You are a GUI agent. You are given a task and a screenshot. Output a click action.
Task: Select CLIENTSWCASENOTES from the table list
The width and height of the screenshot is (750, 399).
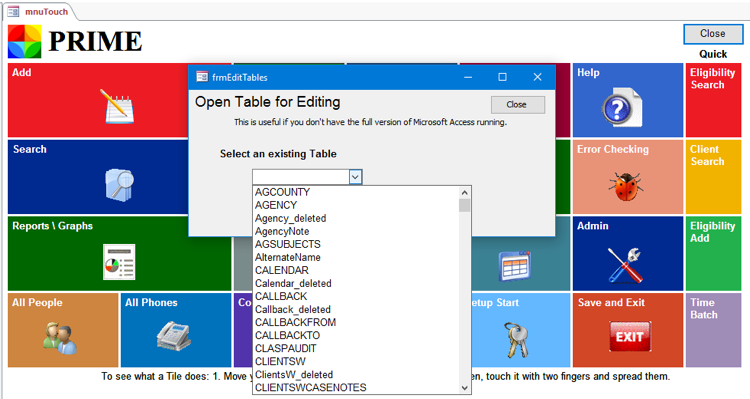[x=356, y=388]
